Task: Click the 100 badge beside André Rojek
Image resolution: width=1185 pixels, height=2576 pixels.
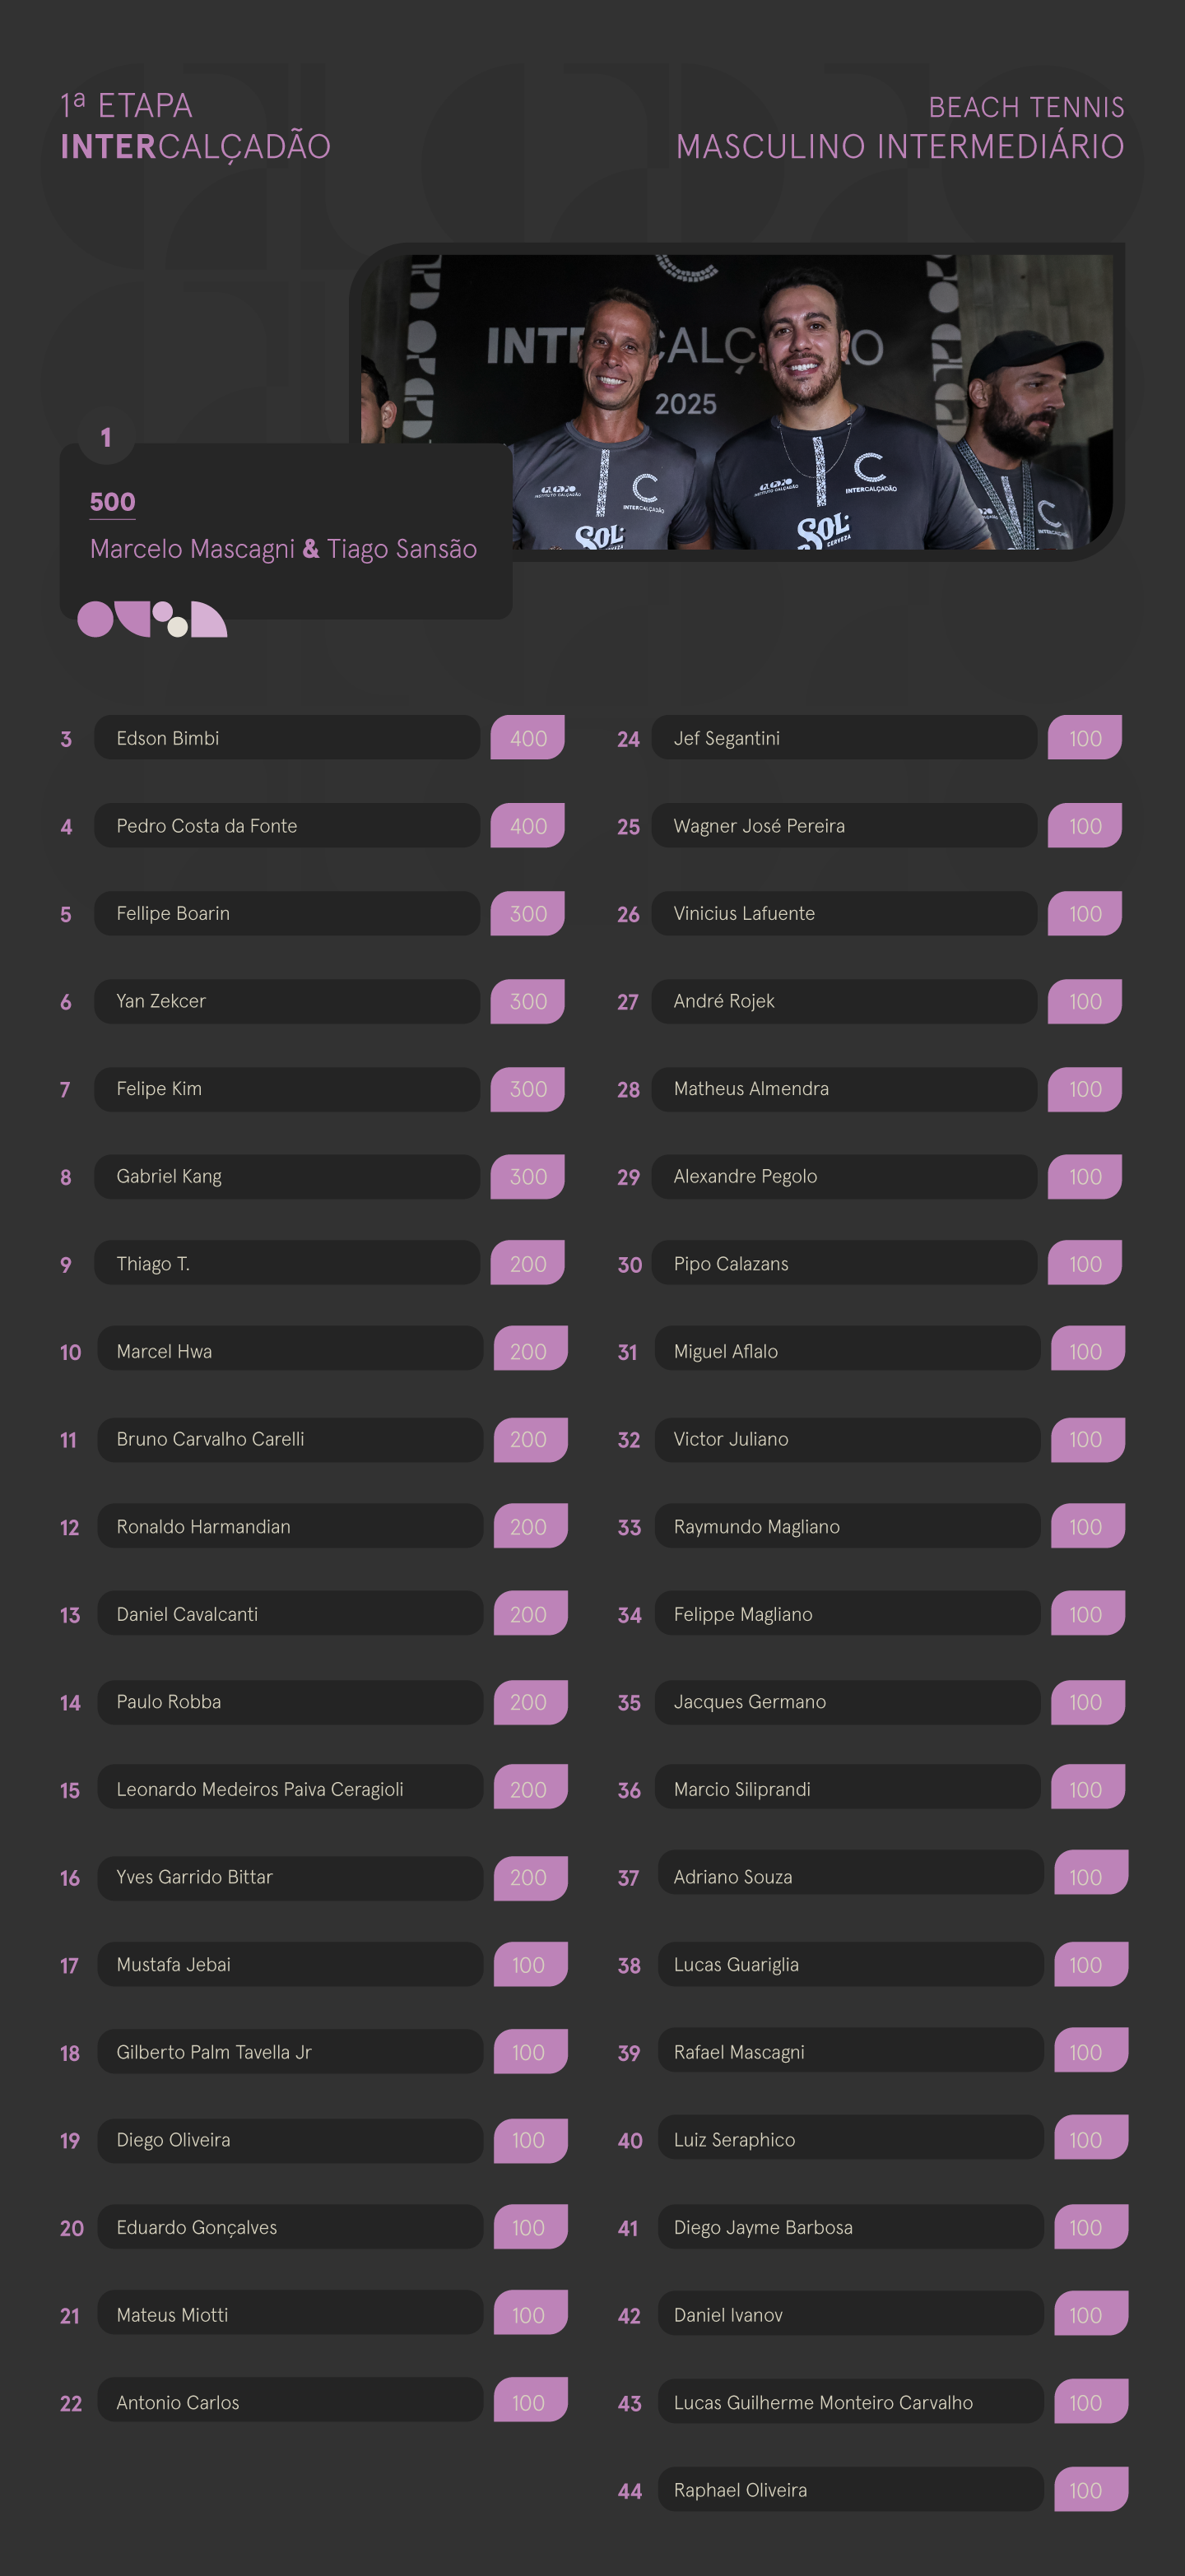Action: click(1085, 1001)
